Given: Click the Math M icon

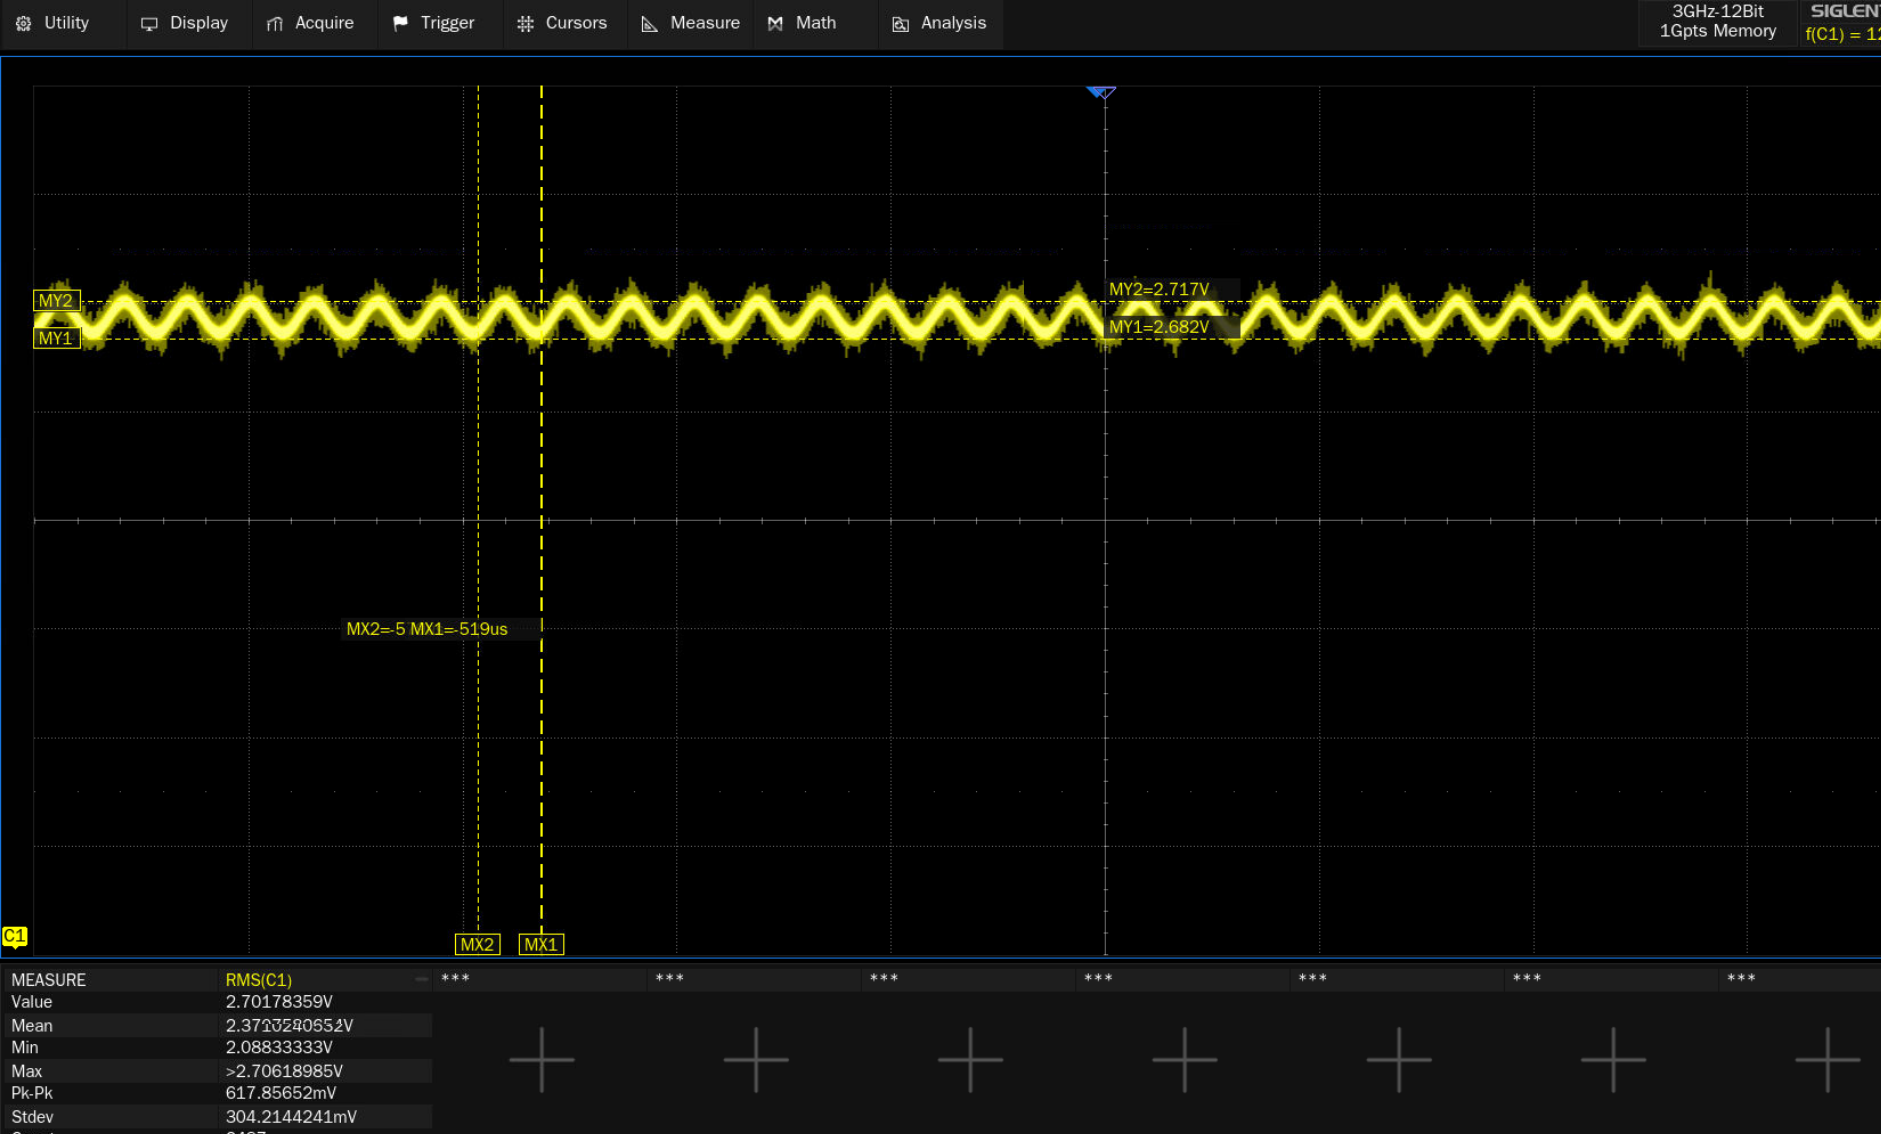Looking at the screenshot, I should point(775,24).
